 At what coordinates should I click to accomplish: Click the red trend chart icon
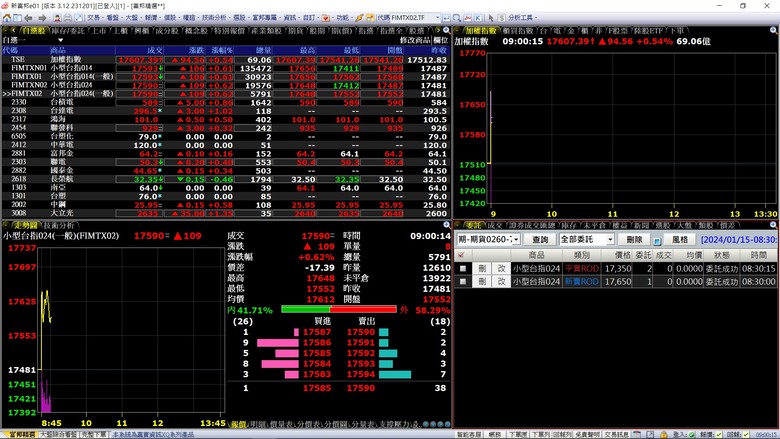click(468, 18)
